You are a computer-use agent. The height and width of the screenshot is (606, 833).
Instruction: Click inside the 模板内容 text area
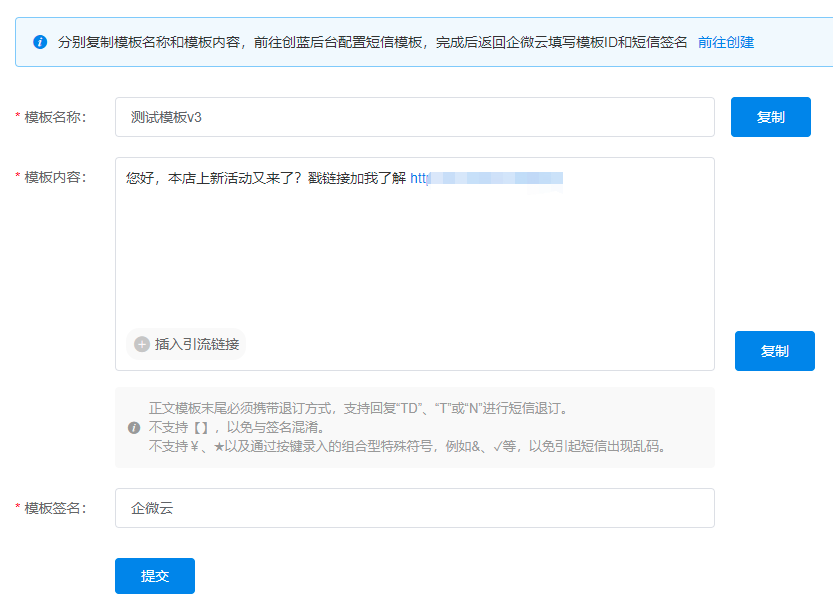tap(414, 260)
